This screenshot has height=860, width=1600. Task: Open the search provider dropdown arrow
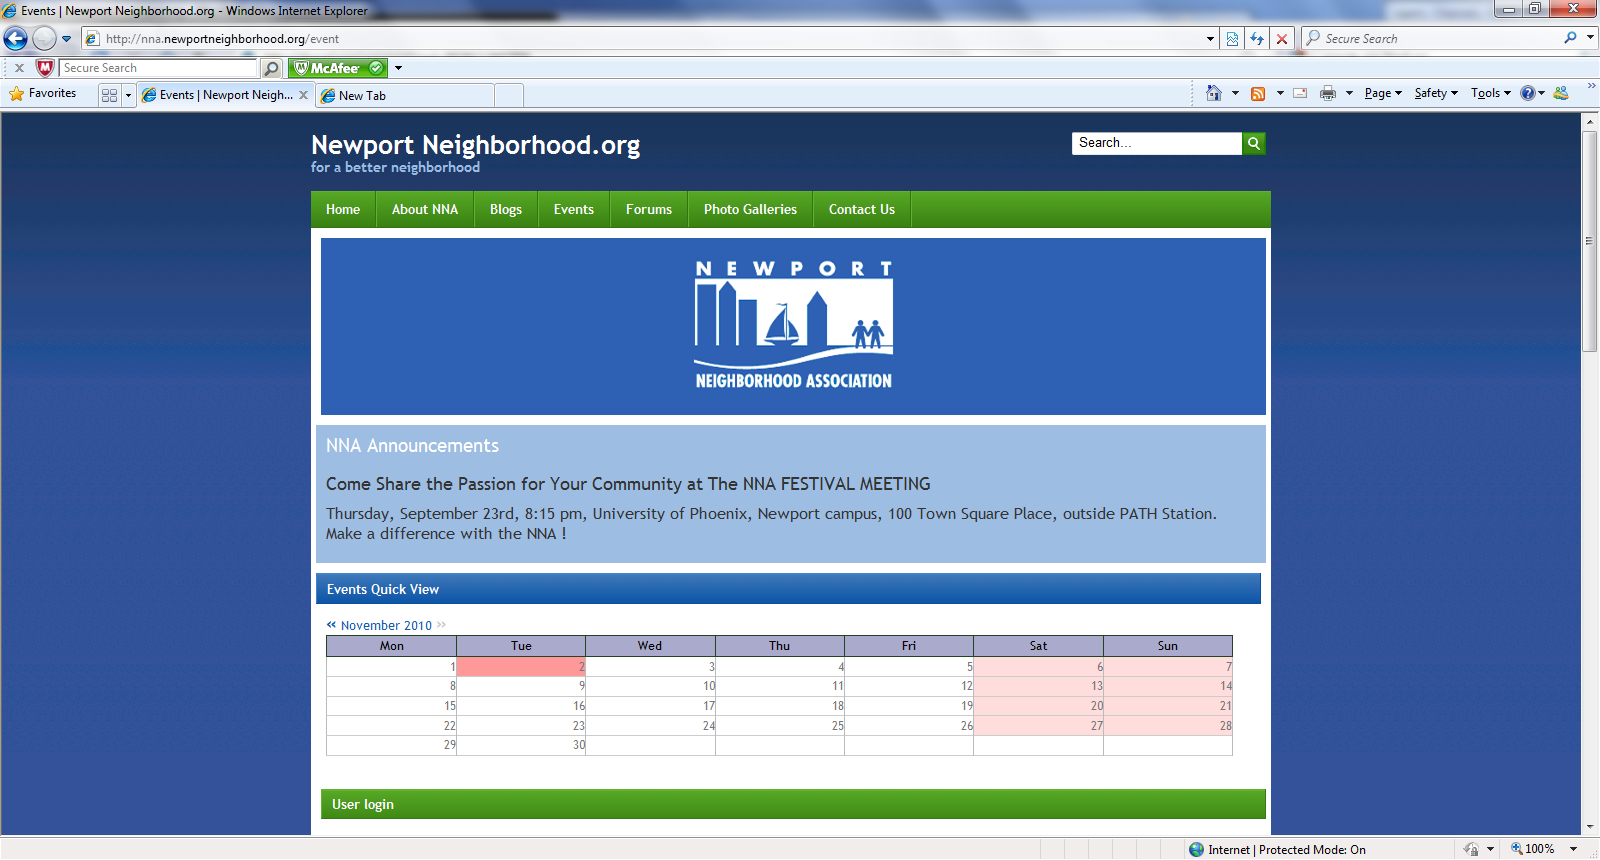1590,38
